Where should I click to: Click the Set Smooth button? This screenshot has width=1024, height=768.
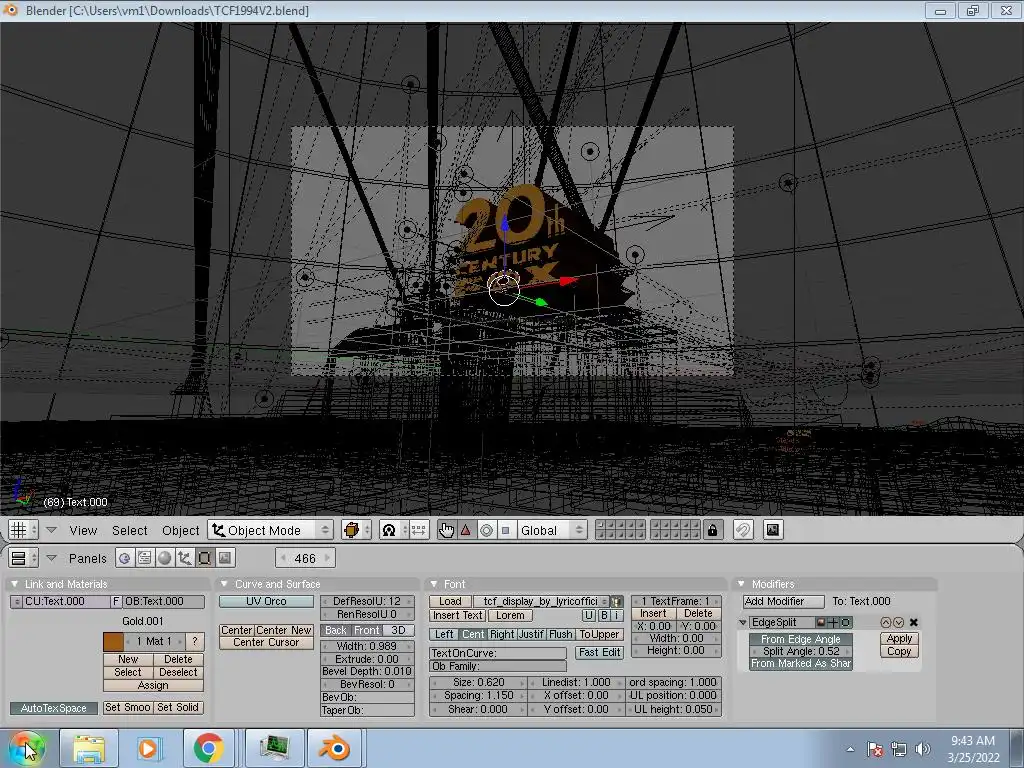[127, 707]
